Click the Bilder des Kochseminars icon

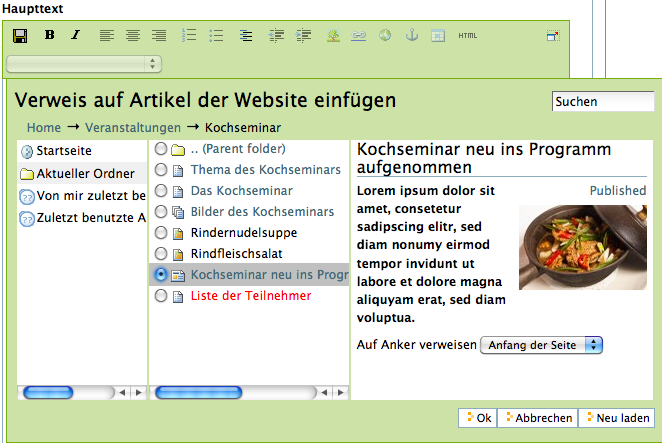coord(178,212)
